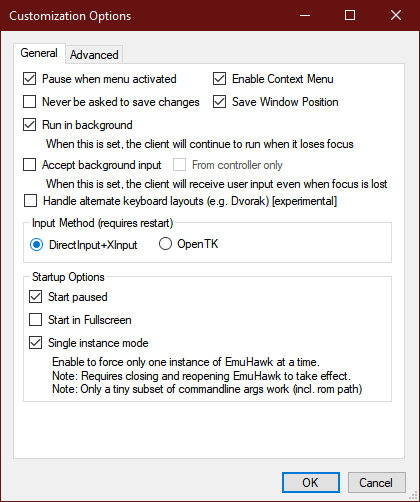
Task: Confirm settings with OK button
Action: pyautogui.click(x=311, y=482)
